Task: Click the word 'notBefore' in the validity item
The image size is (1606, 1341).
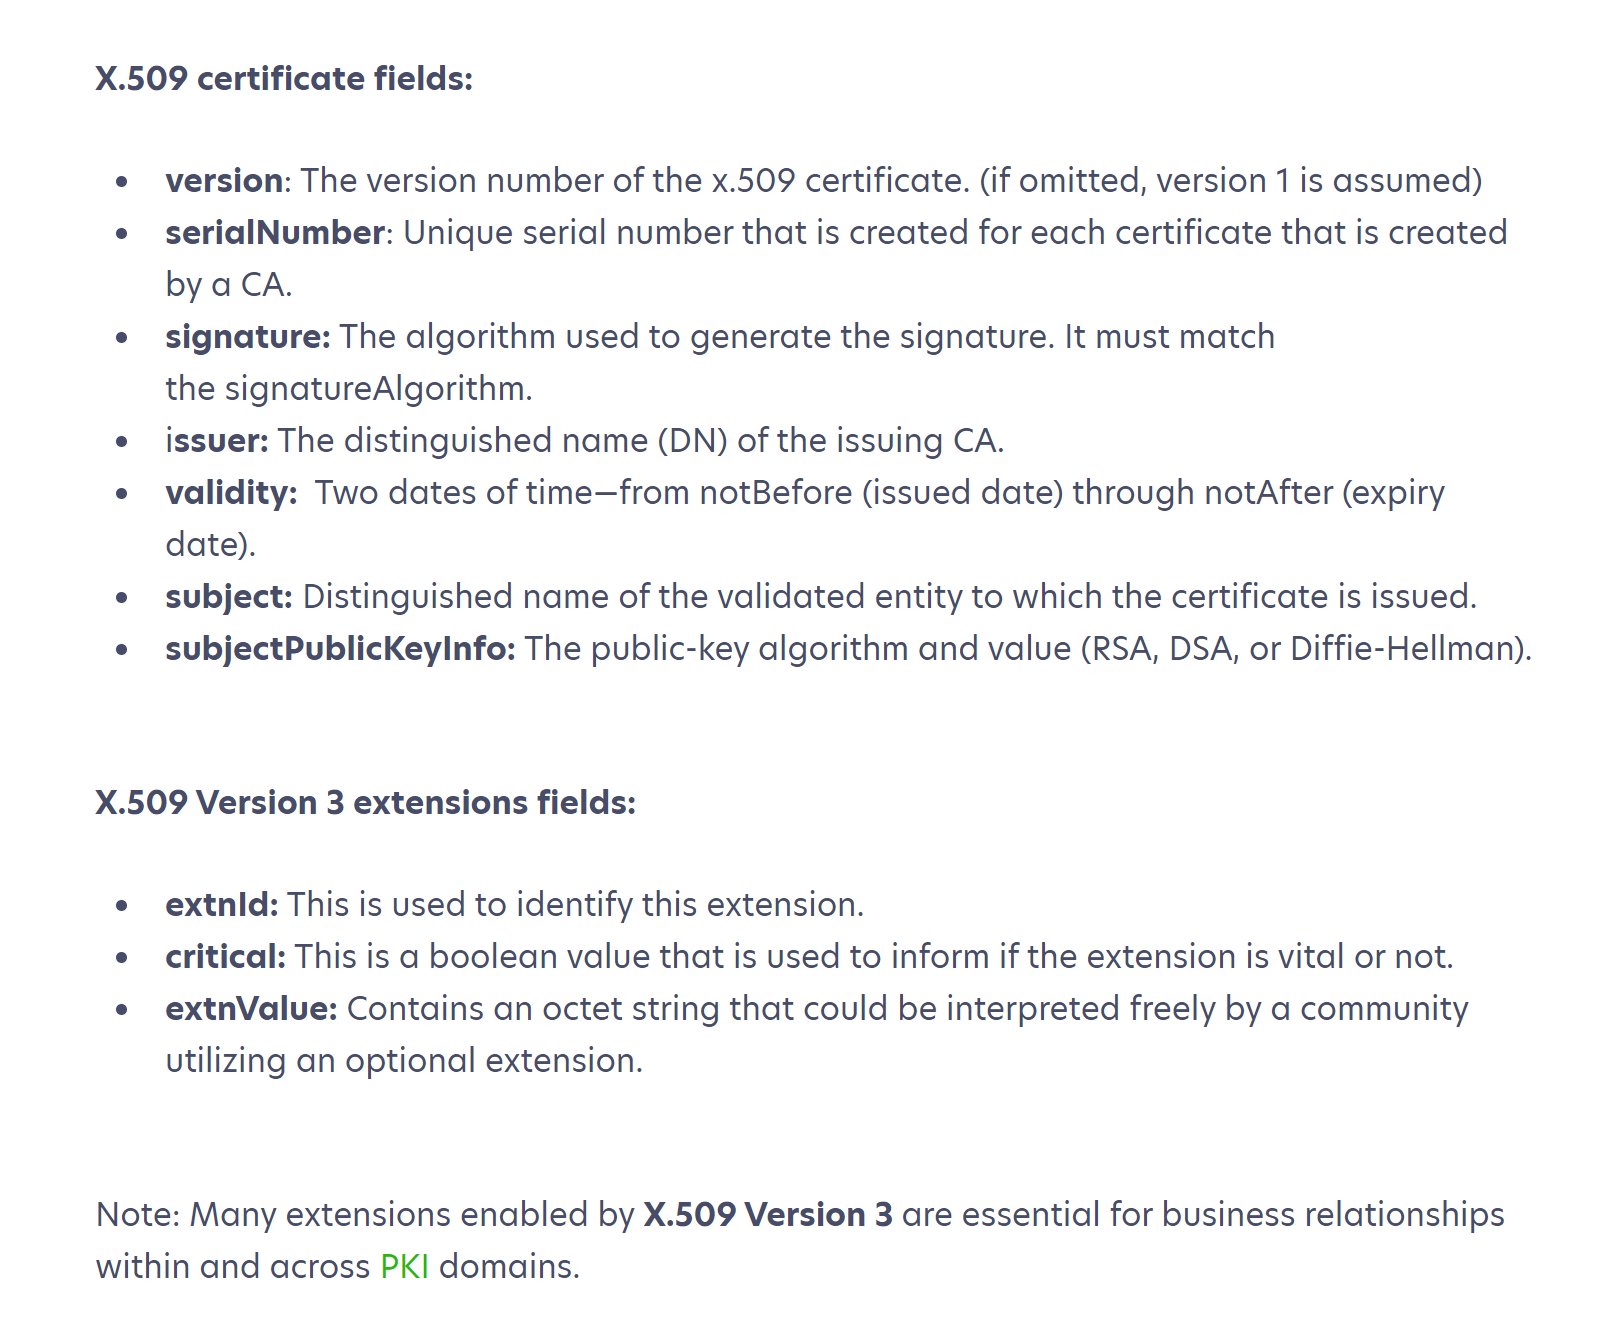Action: [x=775, y=492]
